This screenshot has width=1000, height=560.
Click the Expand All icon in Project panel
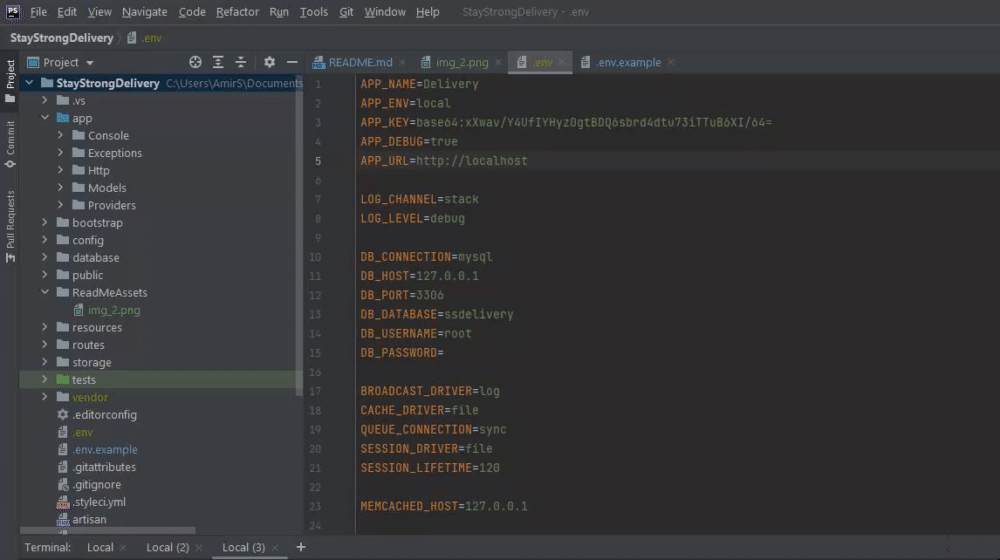click(218, 62)
